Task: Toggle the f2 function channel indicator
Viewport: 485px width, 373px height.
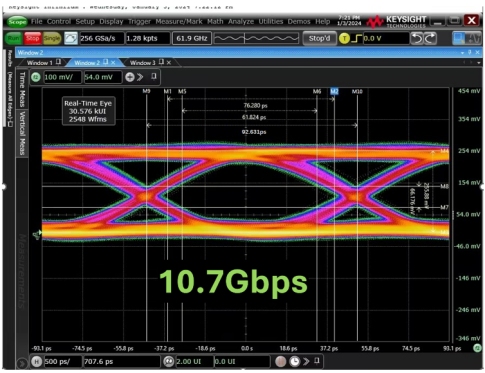Action: point(36,77)
